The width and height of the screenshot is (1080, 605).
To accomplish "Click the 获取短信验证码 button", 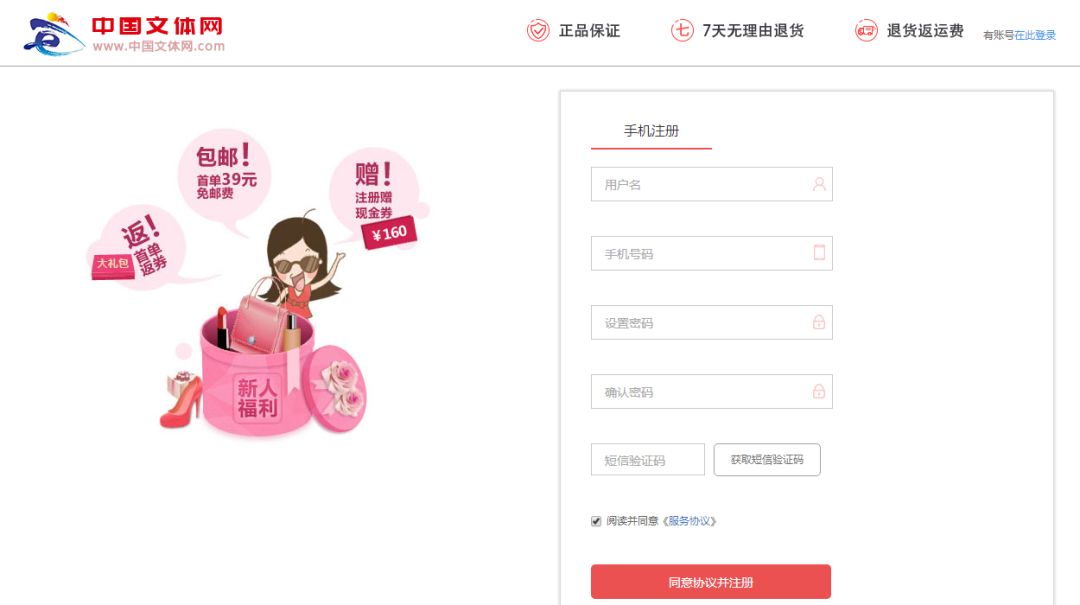I will [767, 460].
